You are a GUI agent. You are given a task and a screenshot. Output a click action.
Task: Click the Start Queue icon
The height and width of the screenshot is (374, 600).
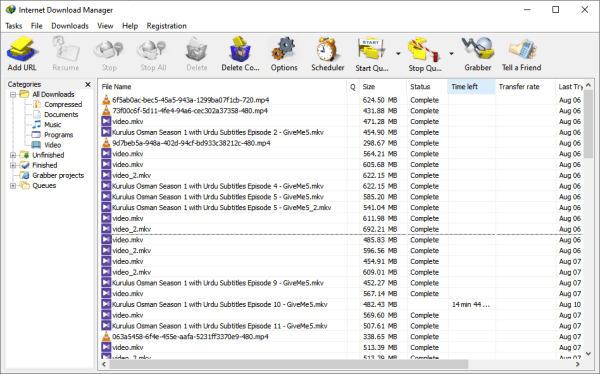(x=371, y=49)
